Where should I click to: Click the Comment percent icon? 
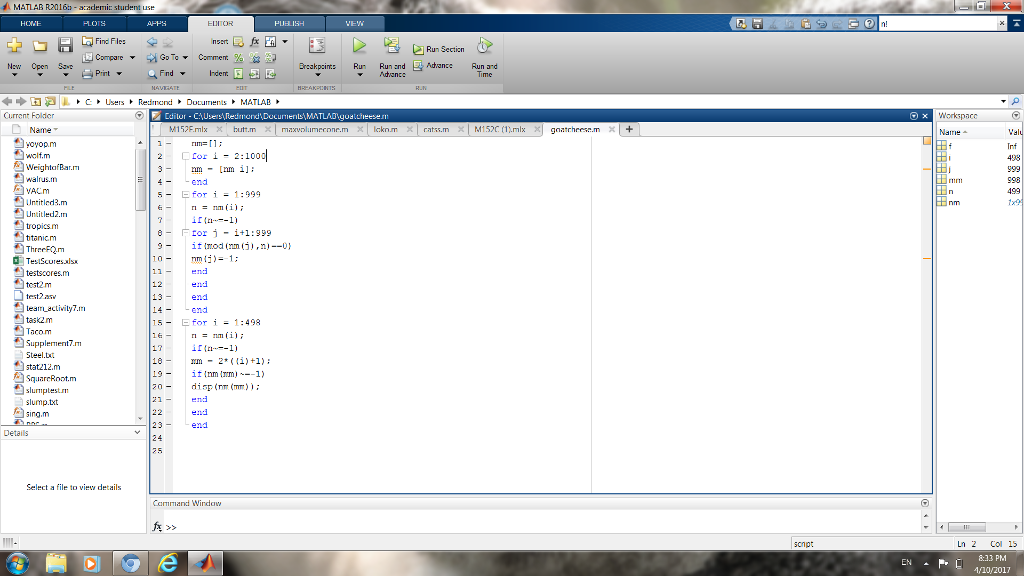[x=238, y=58]
